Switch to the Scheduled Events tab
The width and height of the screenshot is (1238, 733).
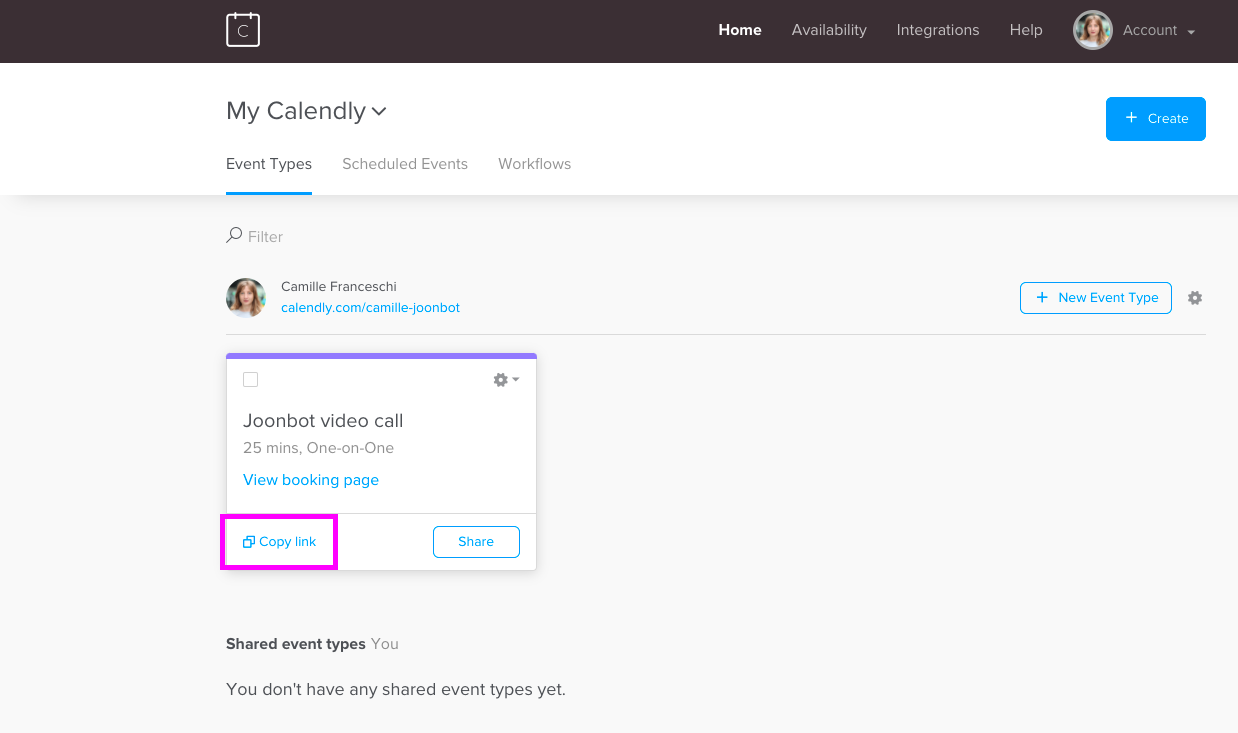coord(405,164)
